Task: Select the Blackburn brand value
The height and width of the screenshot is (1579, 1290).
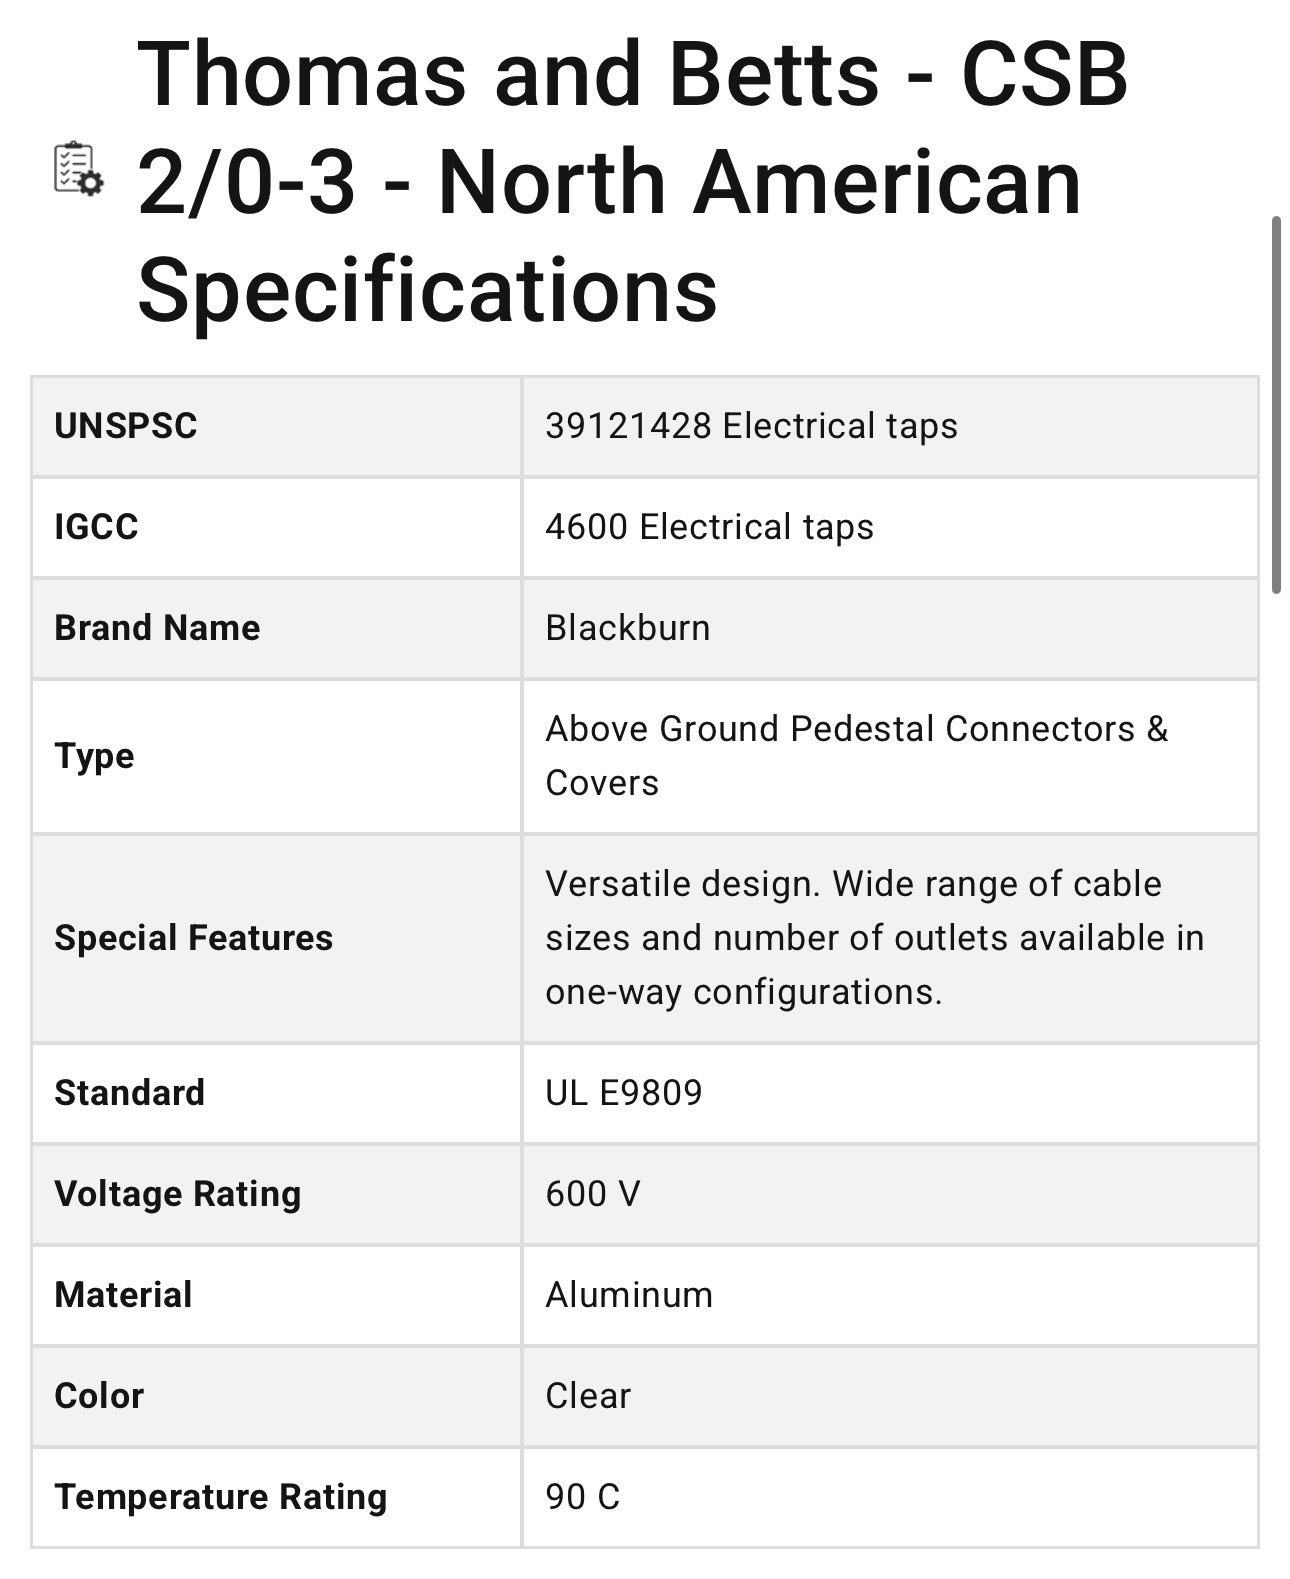Action: (x=628, y=628)
